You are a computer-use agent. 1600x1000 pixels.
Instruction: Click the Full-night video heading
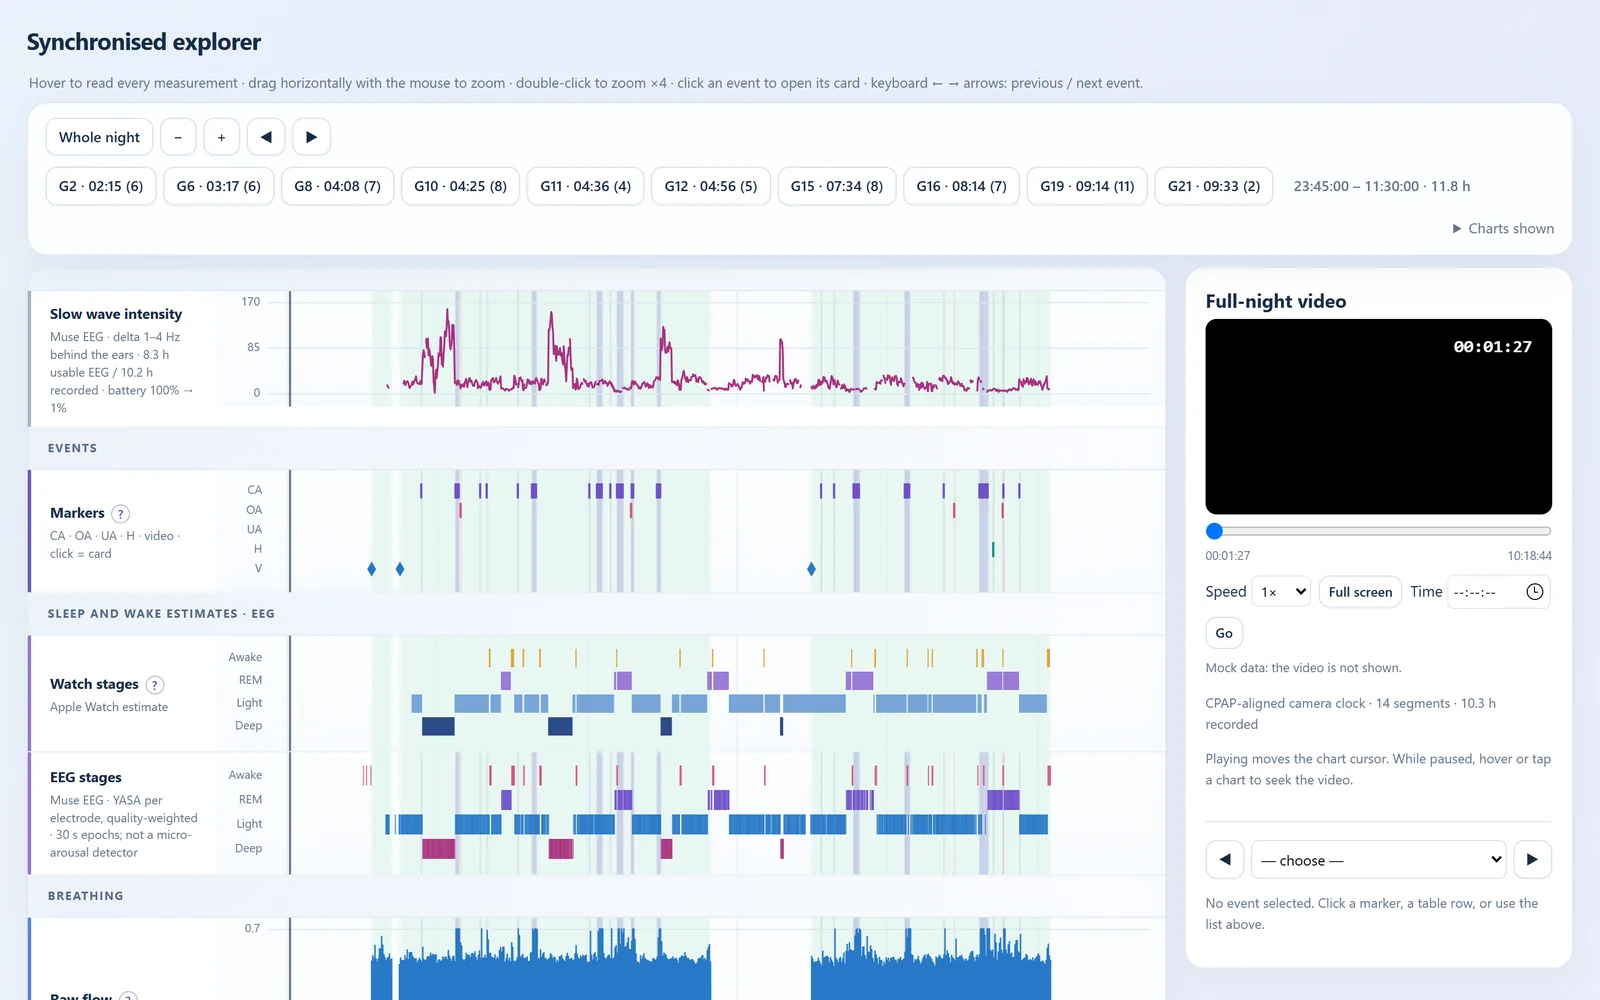click(x=1276, y=301)
